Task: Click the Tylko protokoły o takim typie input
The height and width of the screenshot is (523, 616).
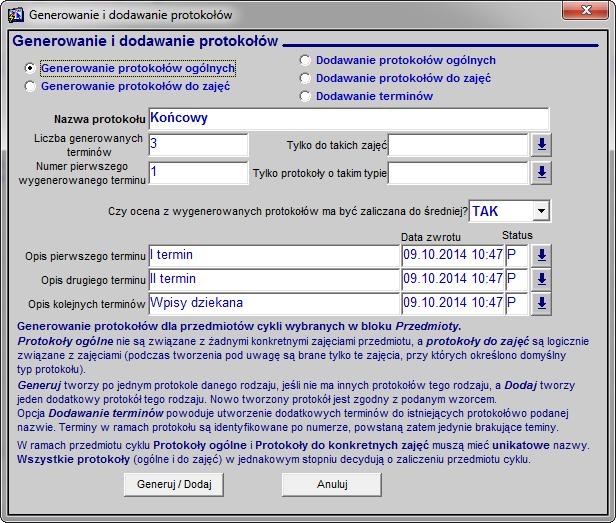Action: click(x=458, y=172)
